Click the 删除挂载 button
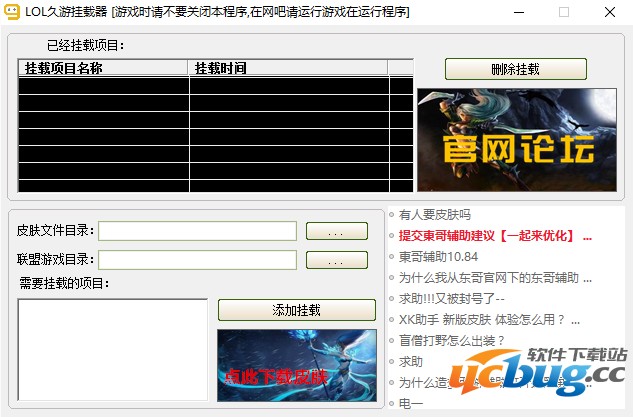Image resolution: width=633 pixels, height=417 pixels. coord(515,69)
